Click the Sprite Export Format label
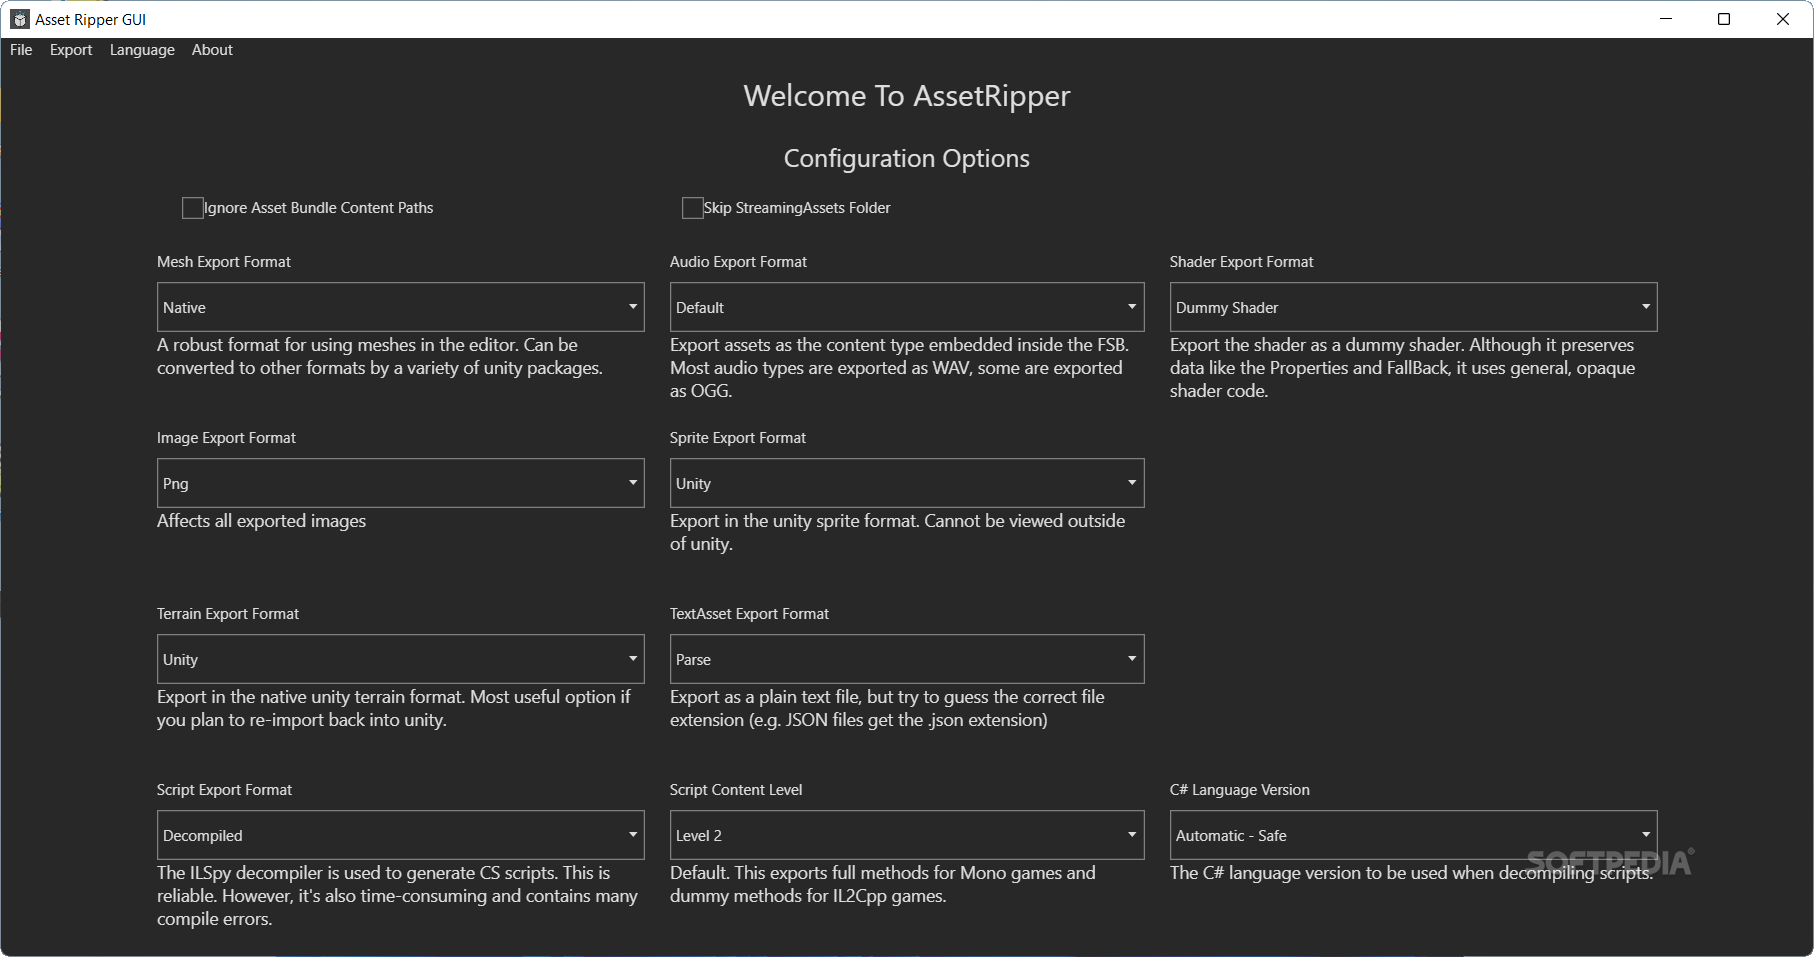This screenshot has height=957, width=1814. tap(738, 438)
